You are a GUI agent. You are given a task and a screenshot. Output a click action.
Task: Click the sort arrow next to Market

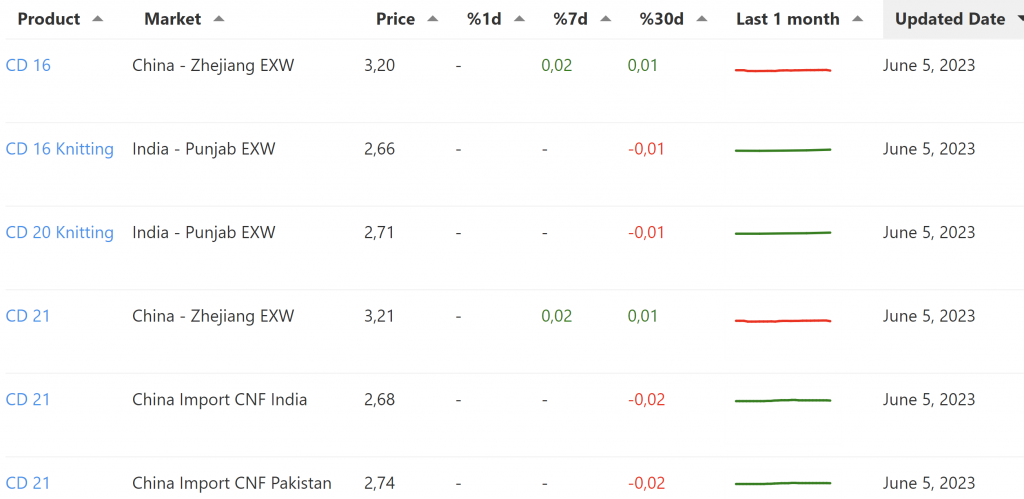(219, 19)
